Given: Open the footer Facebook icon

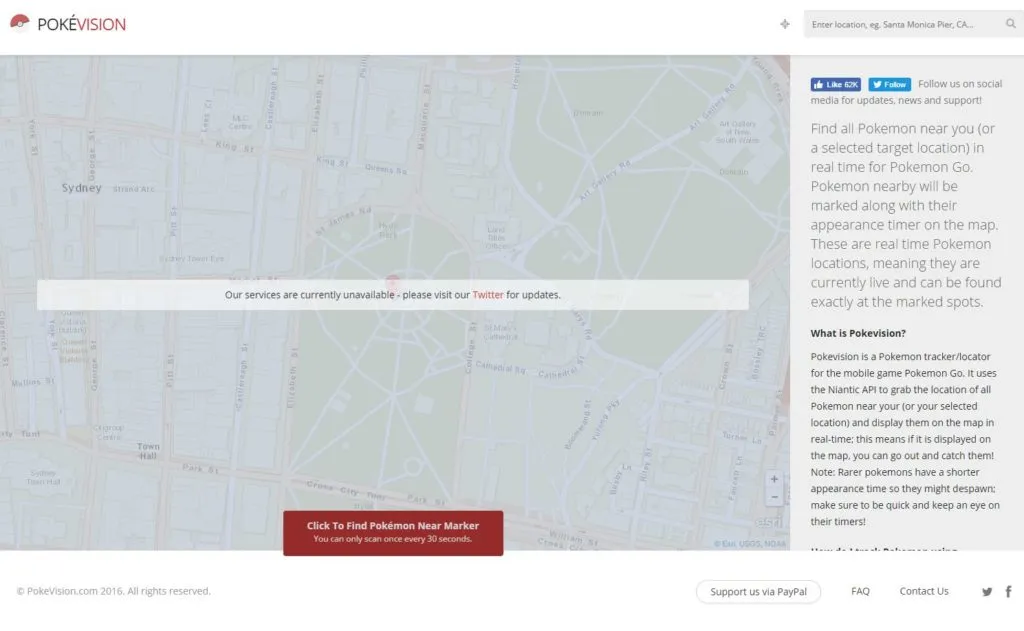Looking at the screenshot, I should (1008, 592).
